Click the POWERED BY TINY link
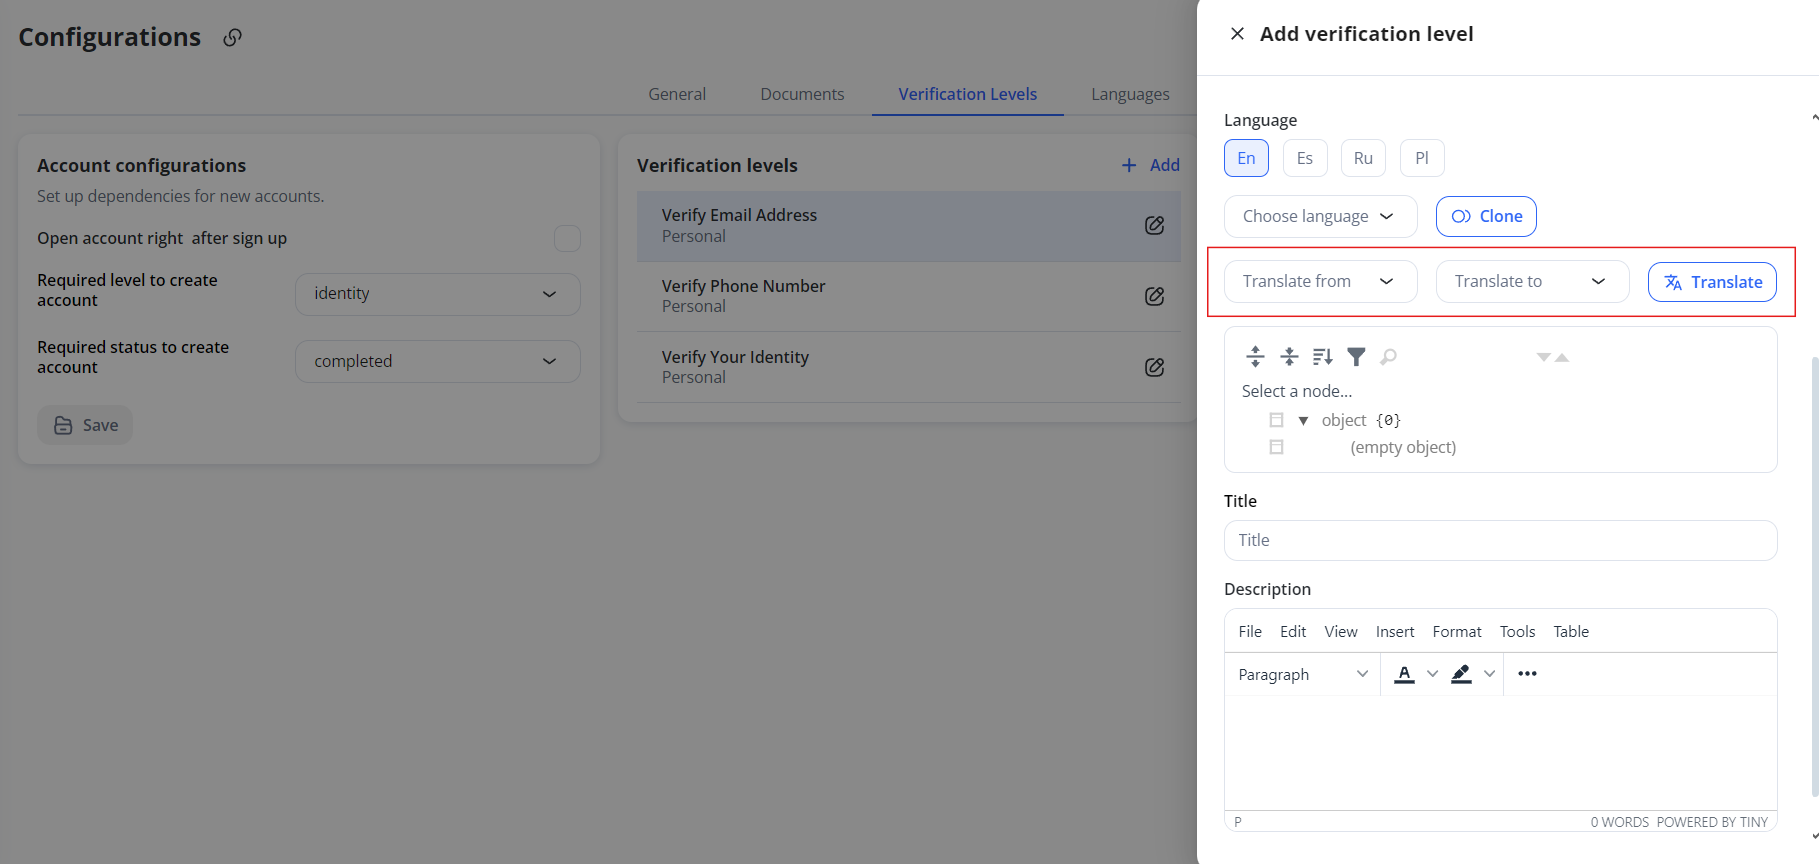1819x864 pixels. click(x=1712, y=822)
